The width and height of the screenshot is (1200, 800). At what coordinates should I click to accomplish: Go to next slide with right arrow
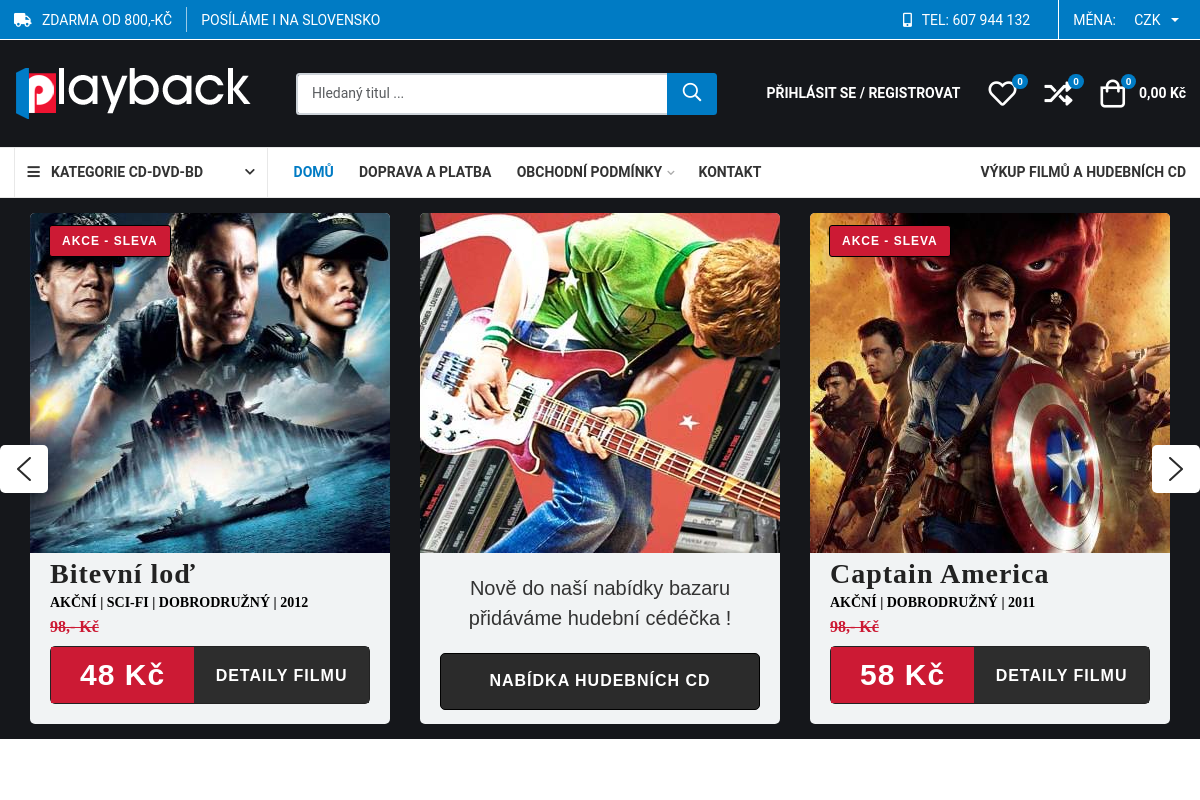click(x=1176, y=469)
